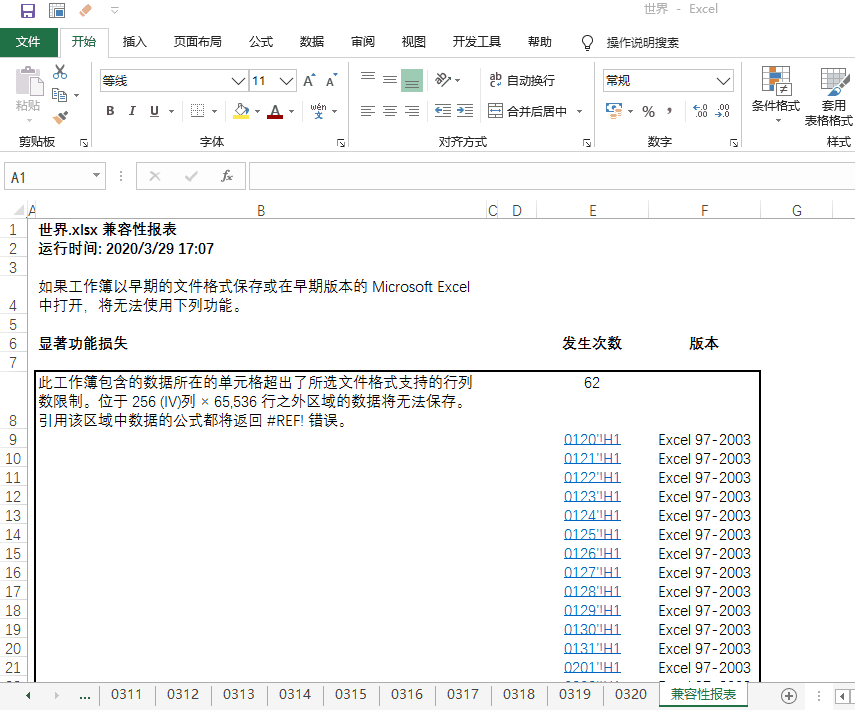
Task: Click the Cut scissors icon
Action: 60,72
